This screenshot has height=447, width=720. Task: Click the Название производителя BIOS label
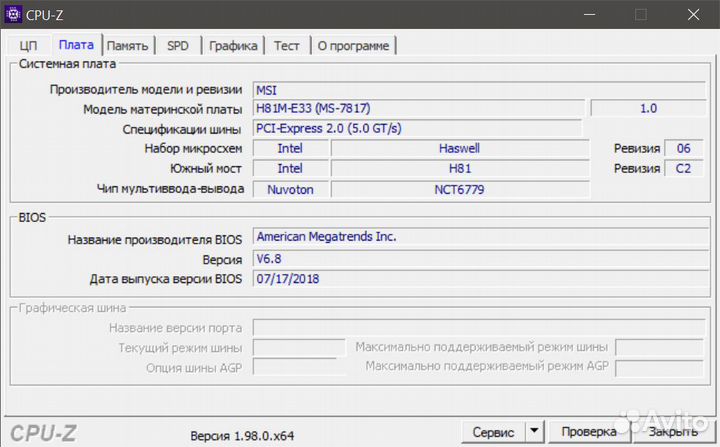click(x=155, y=240)
